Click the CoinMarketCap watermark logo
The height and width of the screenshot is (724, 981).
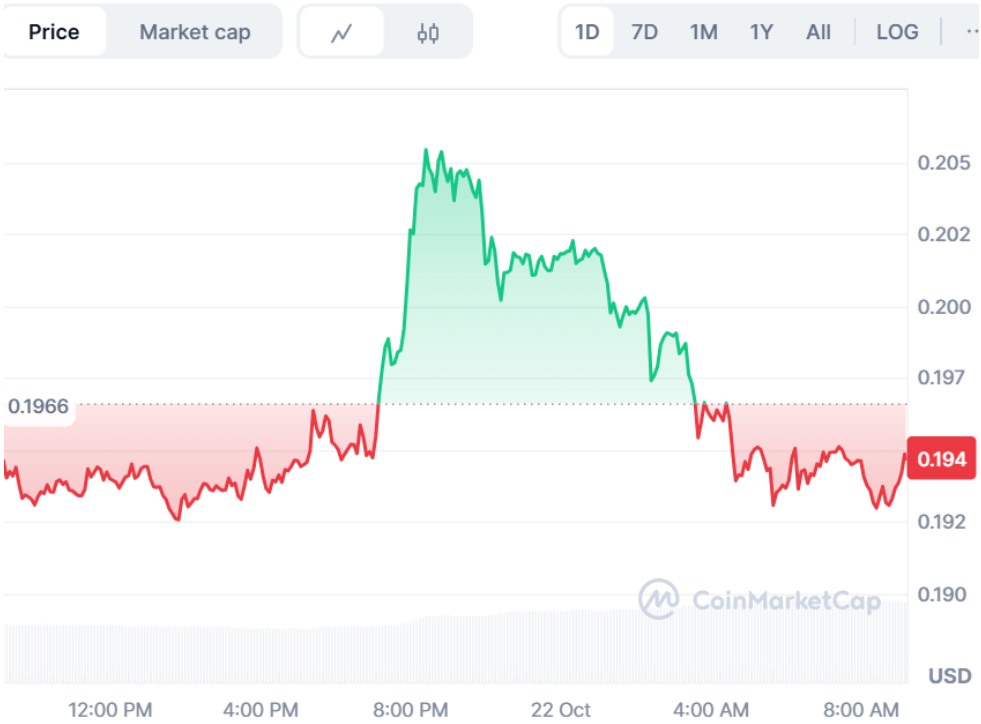(760, 600)
